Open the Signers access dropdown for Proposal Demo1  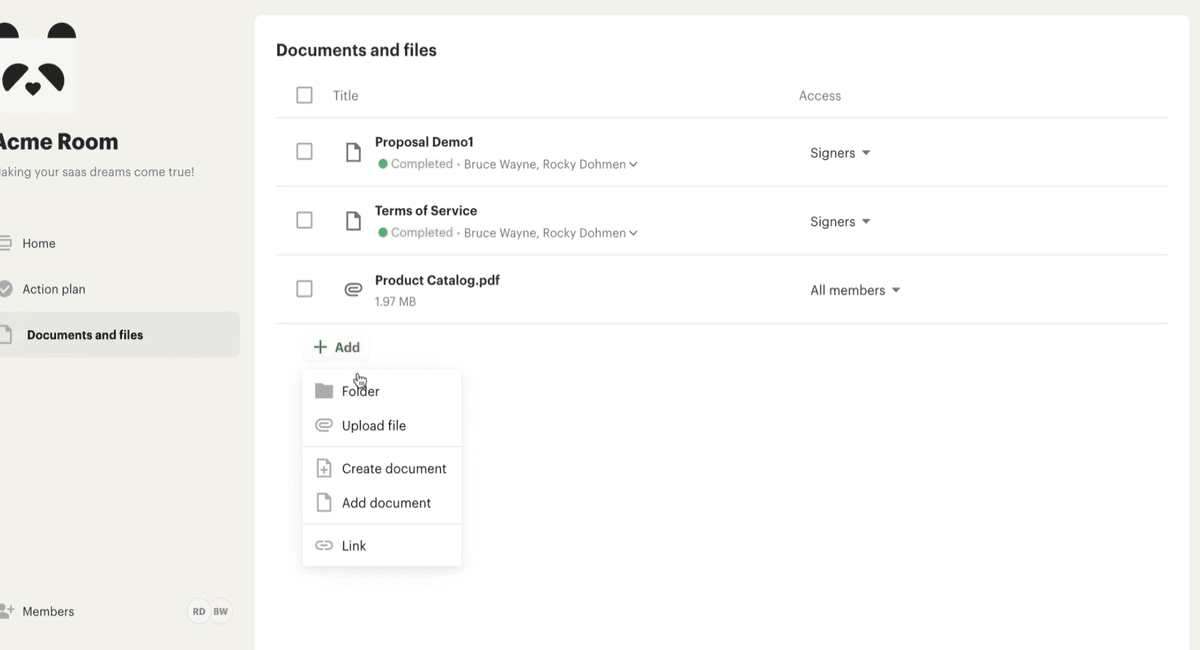tap(840, 153)
